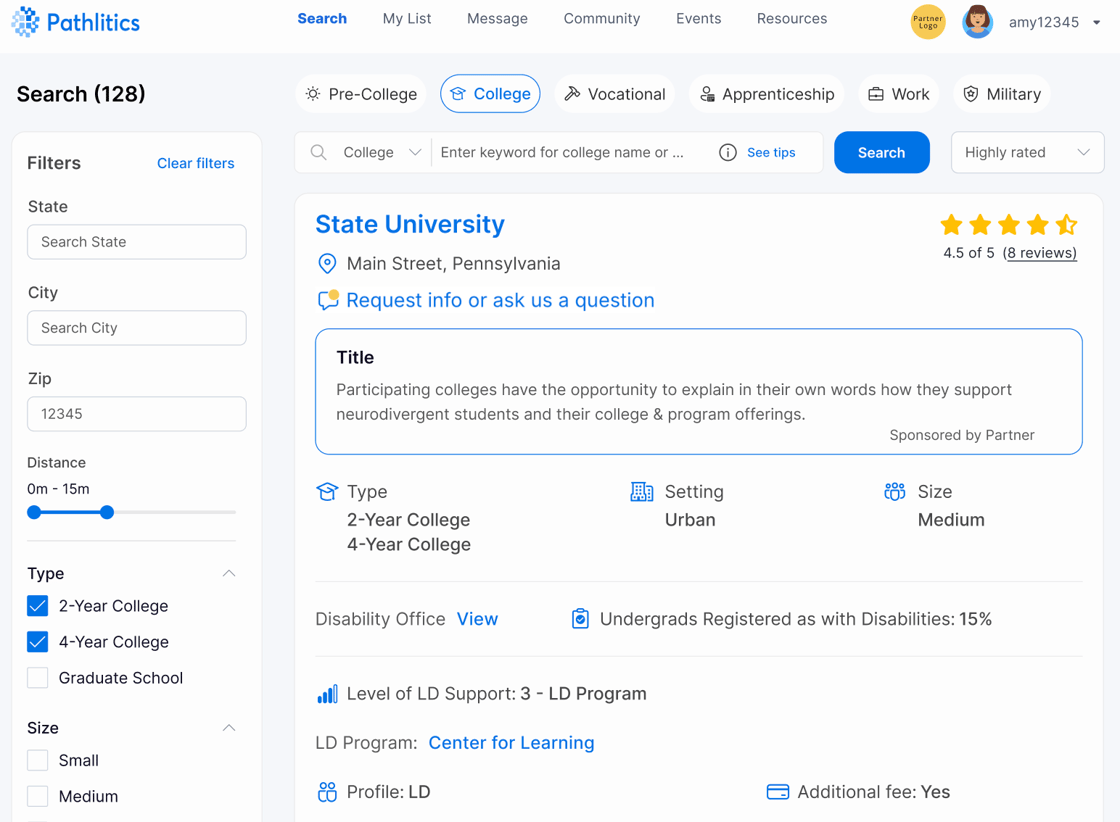Screen dimensions: 1120x822
Task: Open the Community menu item
Action: 601,19
